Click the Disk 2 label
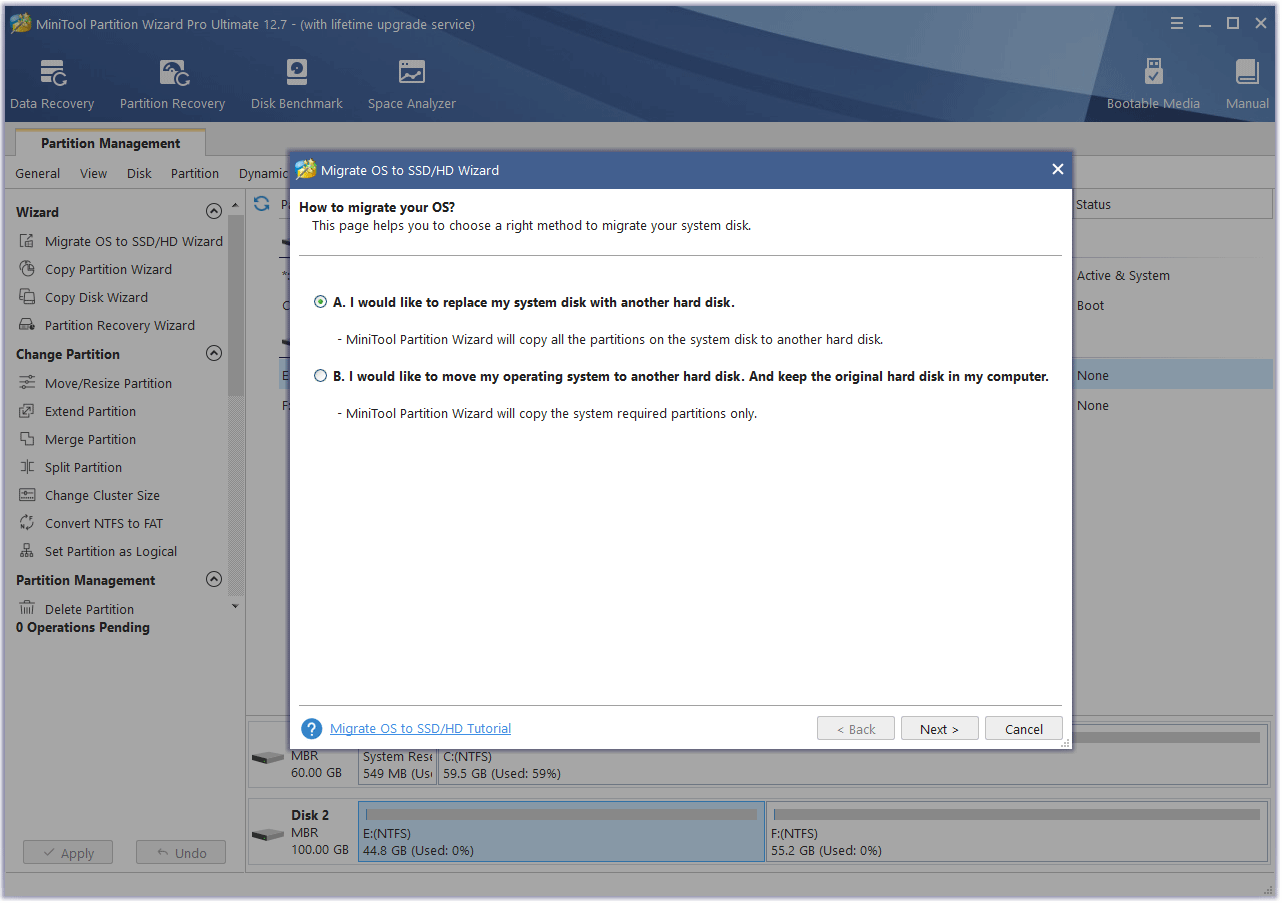The image size is (1282, 903). [x=310, y=815]
